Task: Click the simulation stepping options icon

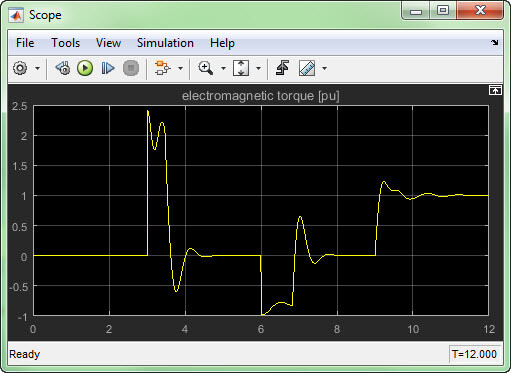Action: point(63,68)
